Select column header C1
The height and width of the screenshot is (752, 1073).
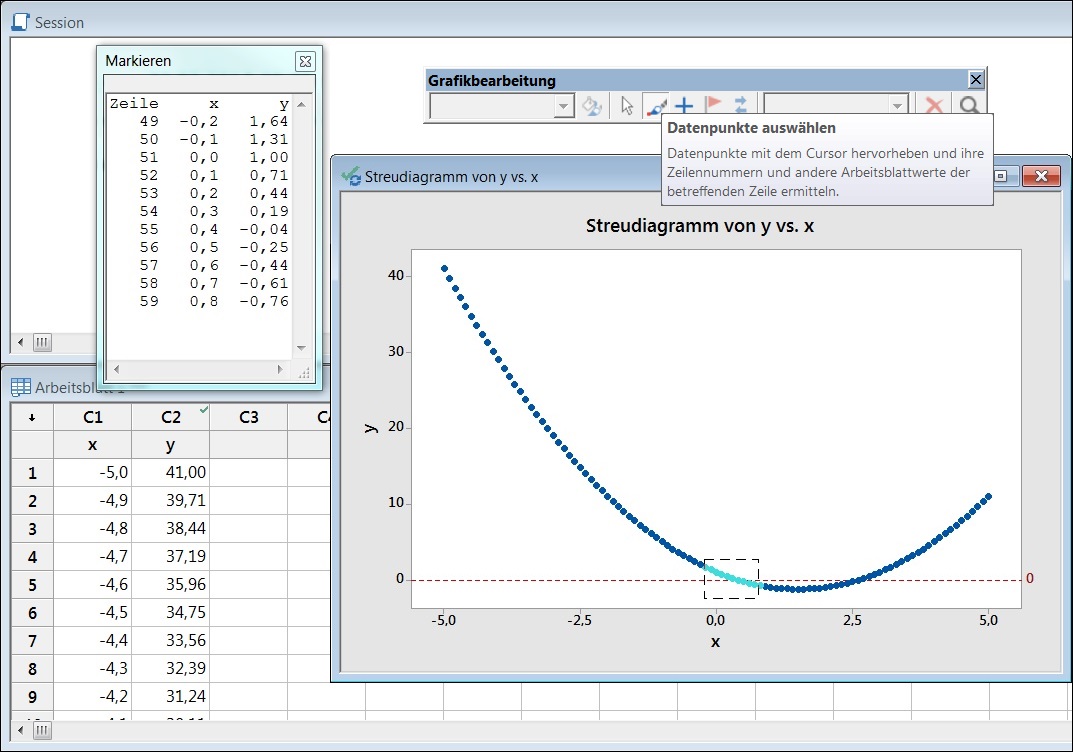92,417
